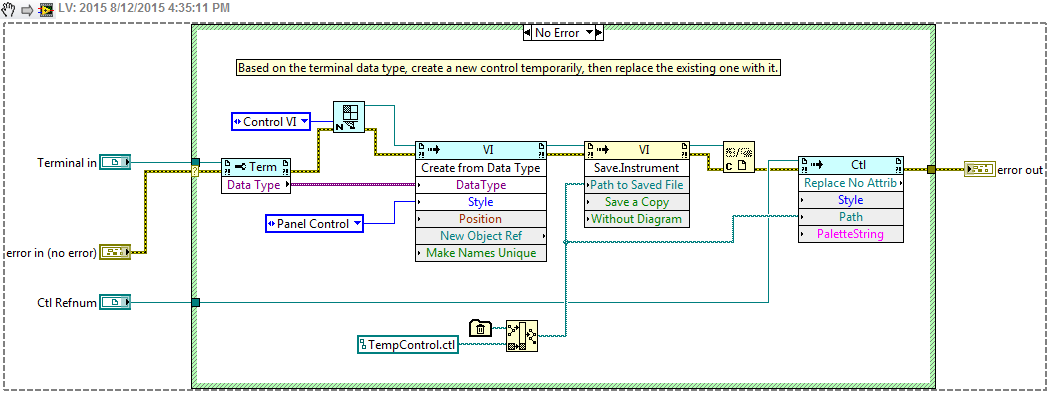Click the Position parameter row
1050x394 pixels.
pos(481,218)
